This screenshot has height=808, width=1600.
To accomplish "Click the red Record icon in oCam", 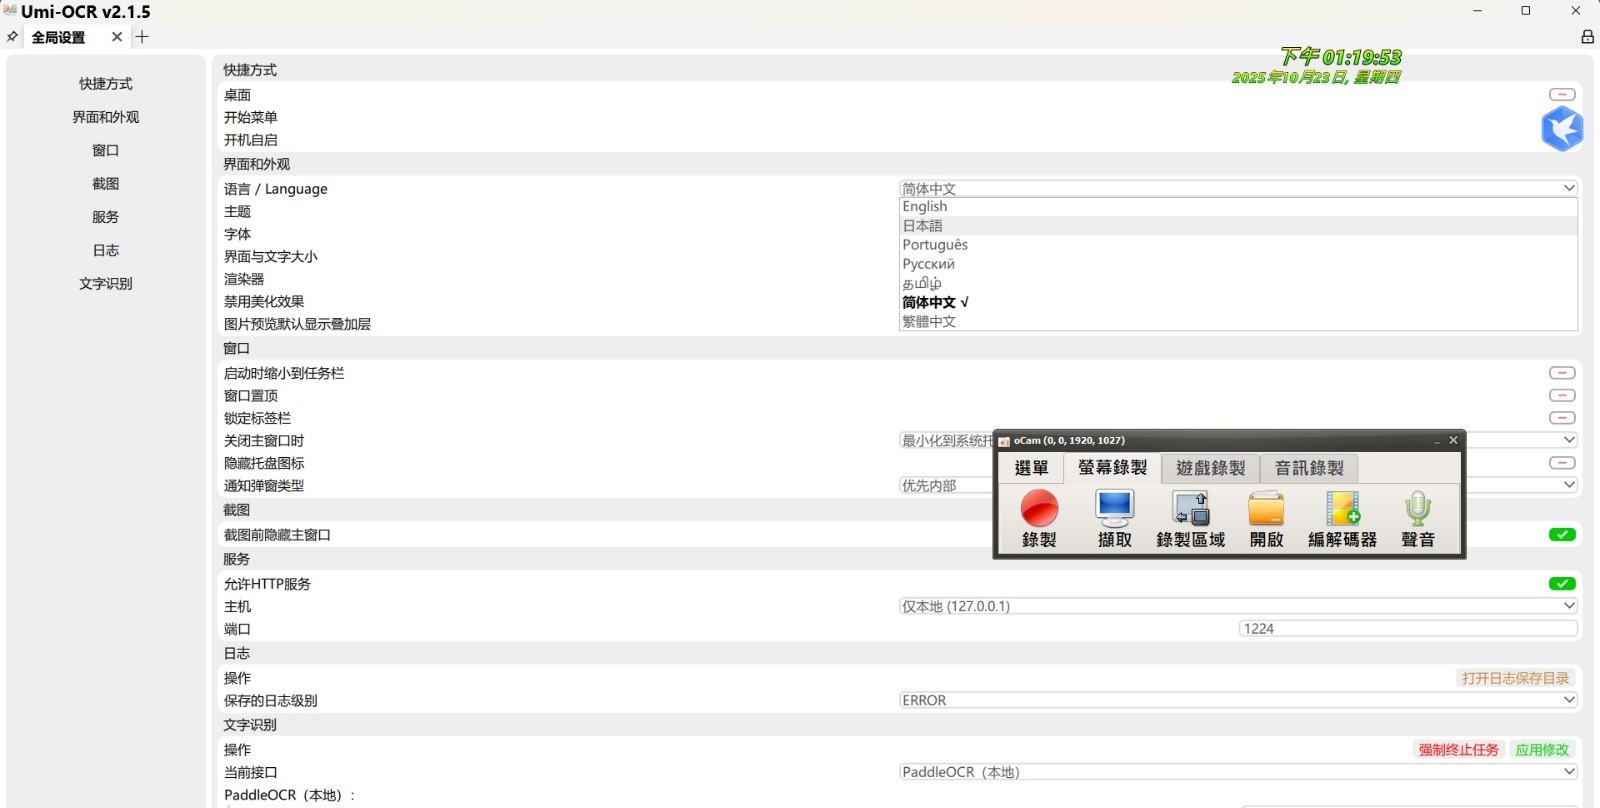I will tap(1039, 509).
